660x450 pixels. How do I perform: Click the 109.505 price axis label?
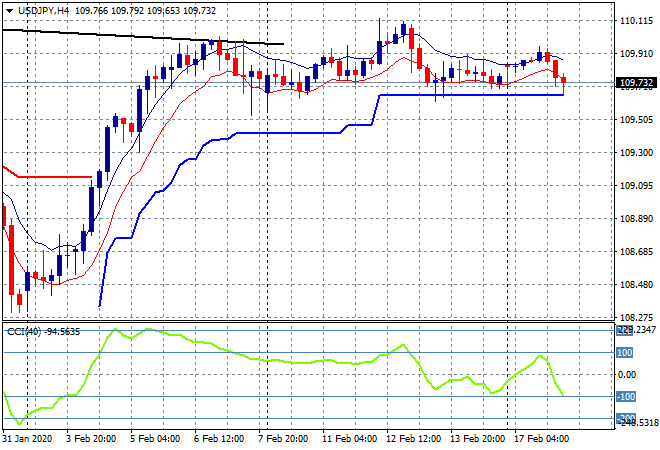click(x=636, y=120)
